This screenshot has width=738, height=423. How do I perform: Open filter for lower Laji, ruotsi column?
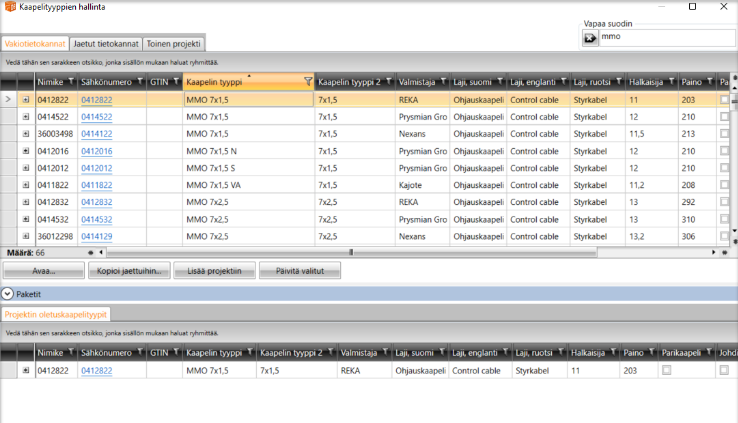(x=561, y=352)
